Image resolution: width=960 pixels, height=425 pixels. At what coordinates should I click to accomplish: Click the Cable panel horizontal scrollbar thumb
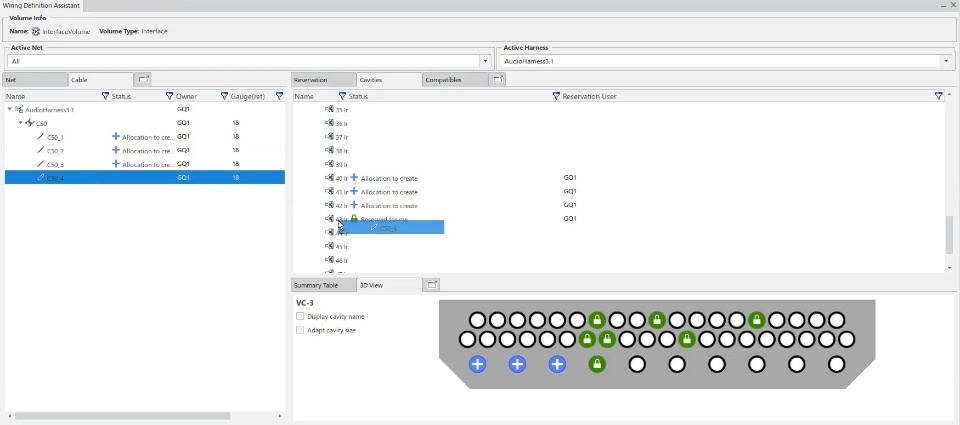122,416
